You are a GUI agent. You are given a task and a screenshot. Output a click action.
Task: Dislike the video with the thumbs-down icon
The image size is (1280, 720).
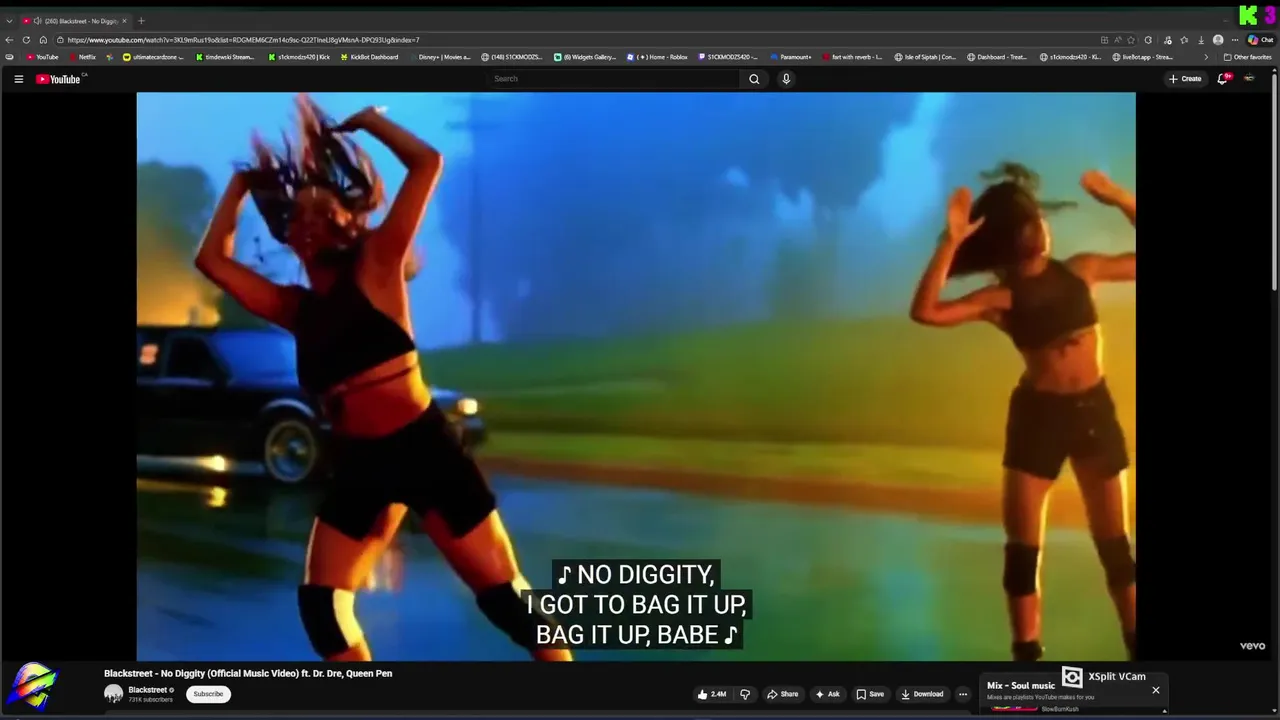(x=744, y=694)
